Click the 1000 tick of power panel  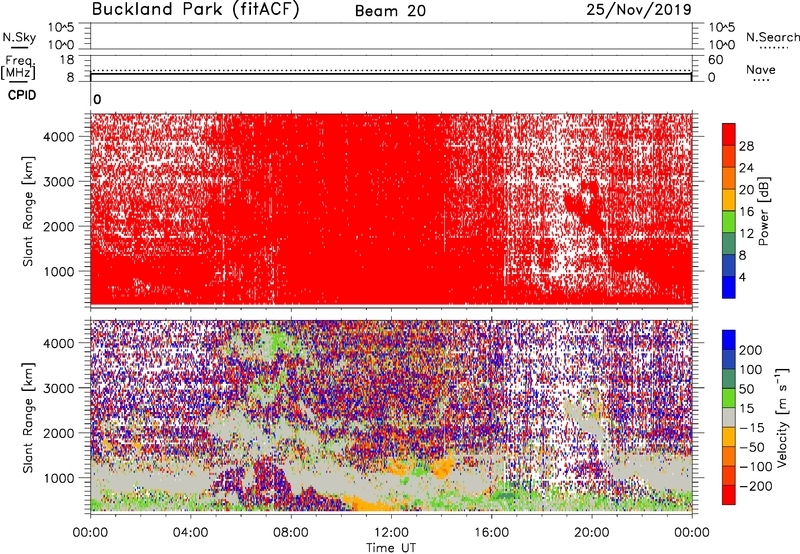pyautogui.click(x=59, y=271)
